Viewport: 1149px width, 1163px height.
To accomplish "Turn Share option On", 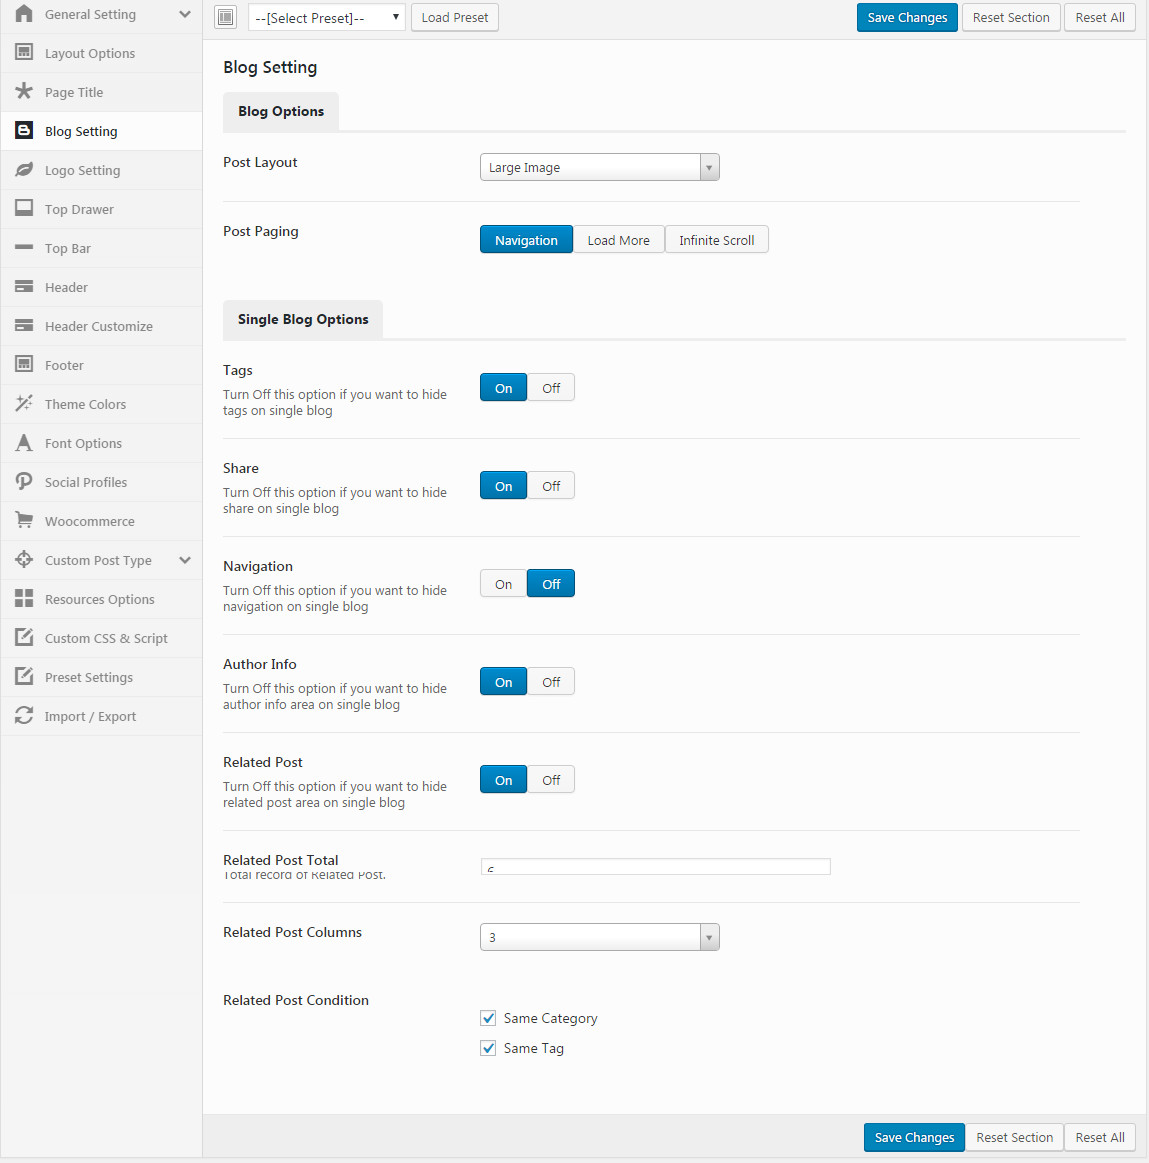I will pos(504,486).
